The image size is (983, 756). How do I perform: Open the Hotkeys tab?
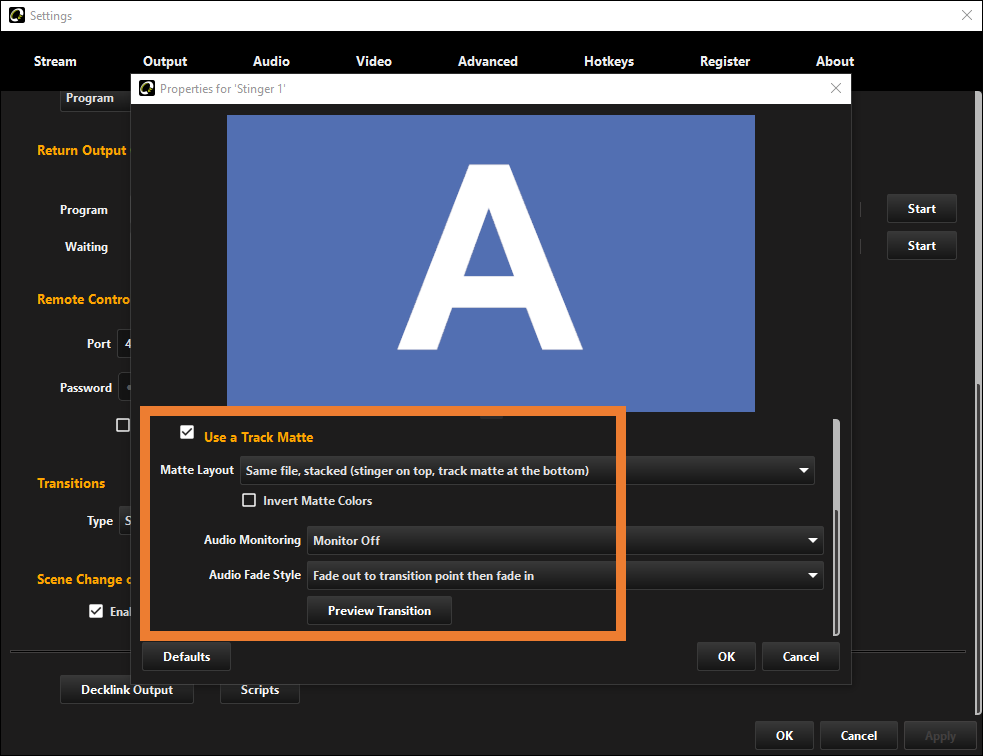(x=609, y=61)
